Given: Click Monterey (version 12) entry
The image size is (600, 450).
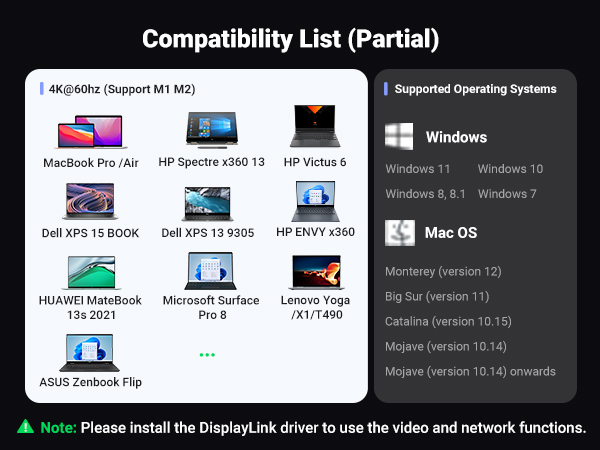Looking at the screenshot, I should pos(443,272).
